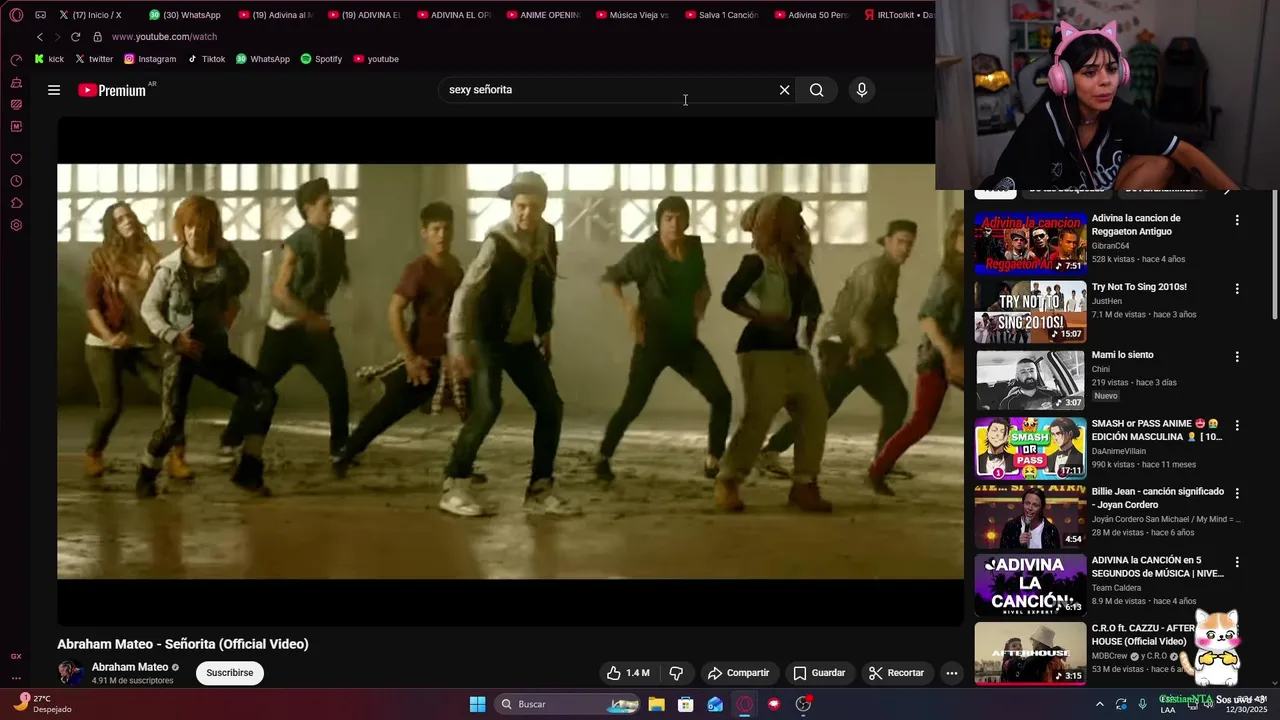Image resolution: width=1280 pixels, height=720 pixels.
Task: Clip video with Recortar button
Action: (896, 673)
